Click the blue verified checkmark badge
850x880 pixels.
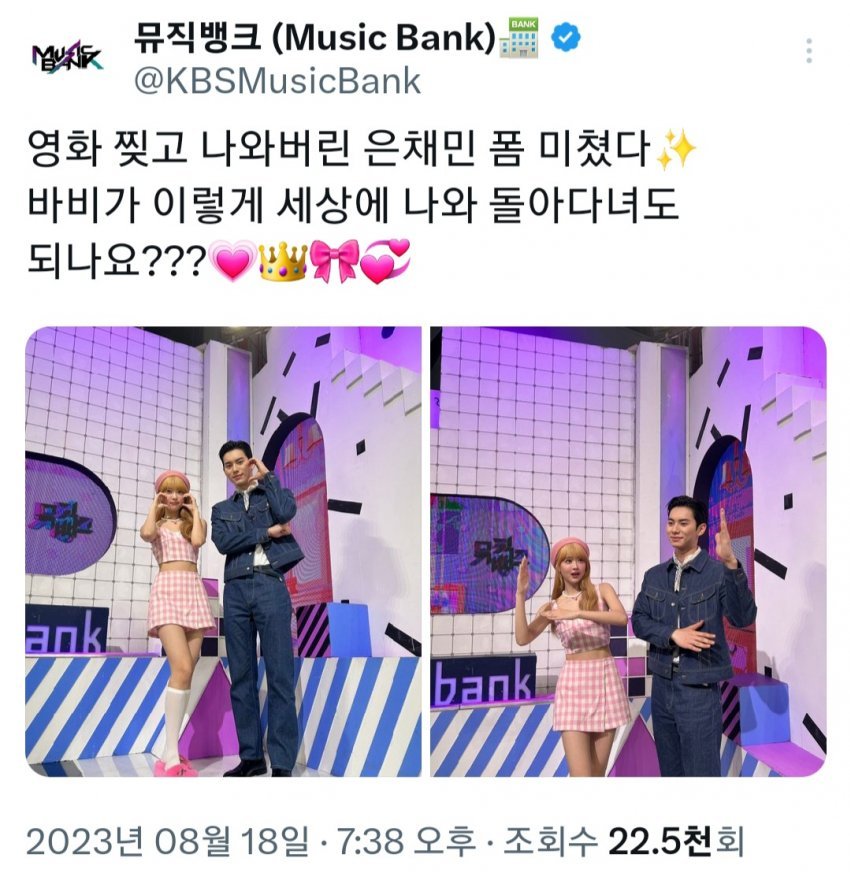click(567, 38)
